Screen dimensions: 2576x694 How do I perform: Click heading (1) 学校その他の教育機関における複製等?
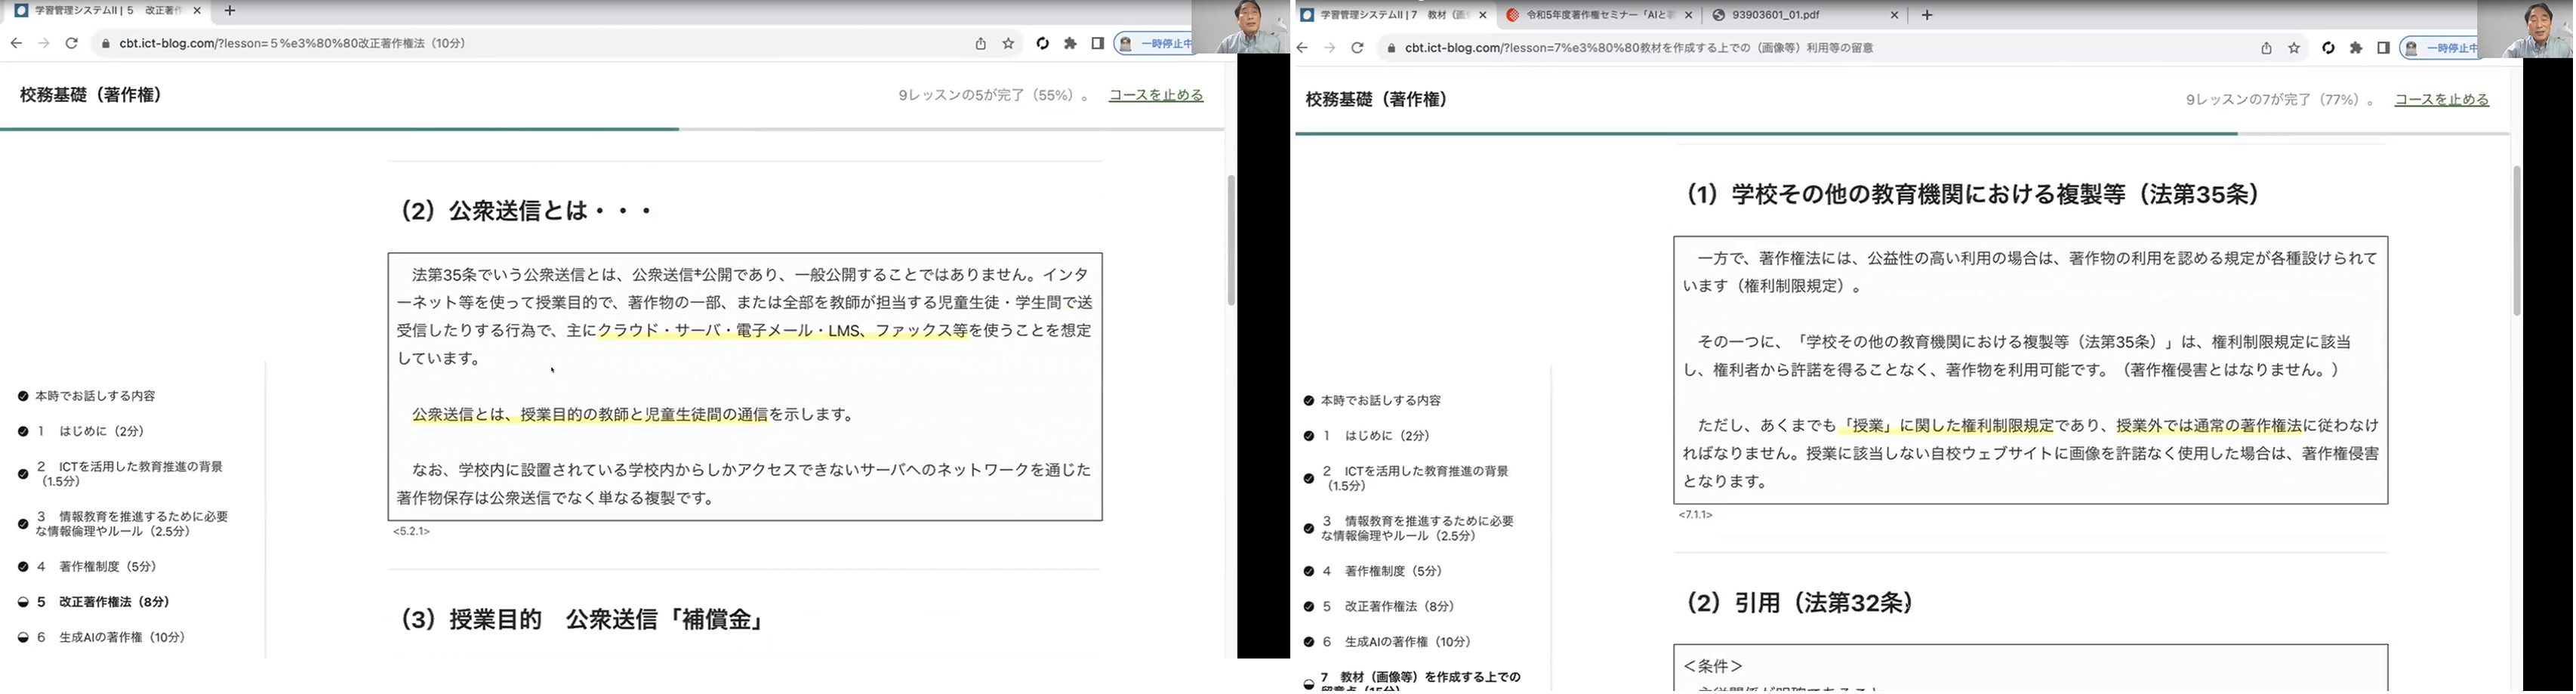tap(1973, 195)
